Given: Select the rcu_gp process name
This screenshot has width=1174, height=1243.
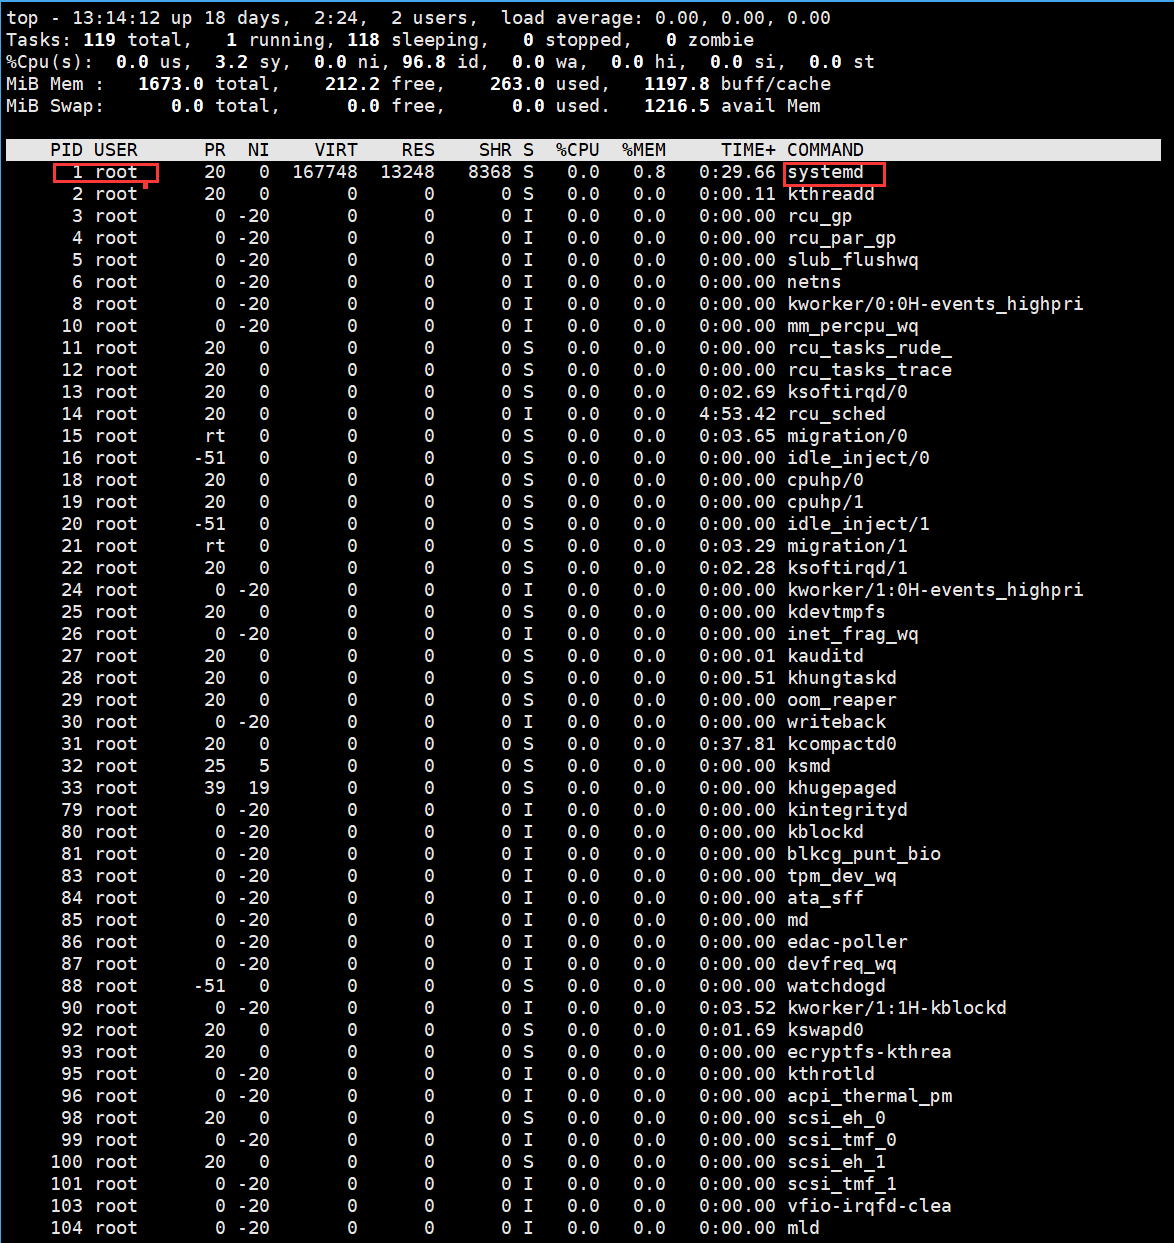Looking at the screenshot, I should pyautogui.click(x=820, y=216).
